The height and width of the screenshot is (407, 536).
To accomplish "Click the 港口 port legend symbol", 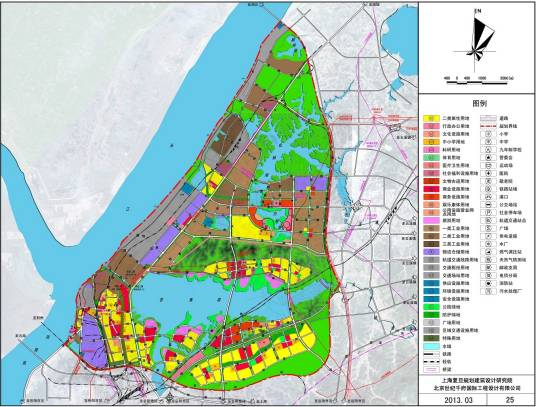I will pyautogui.click(x=488, y=197).
